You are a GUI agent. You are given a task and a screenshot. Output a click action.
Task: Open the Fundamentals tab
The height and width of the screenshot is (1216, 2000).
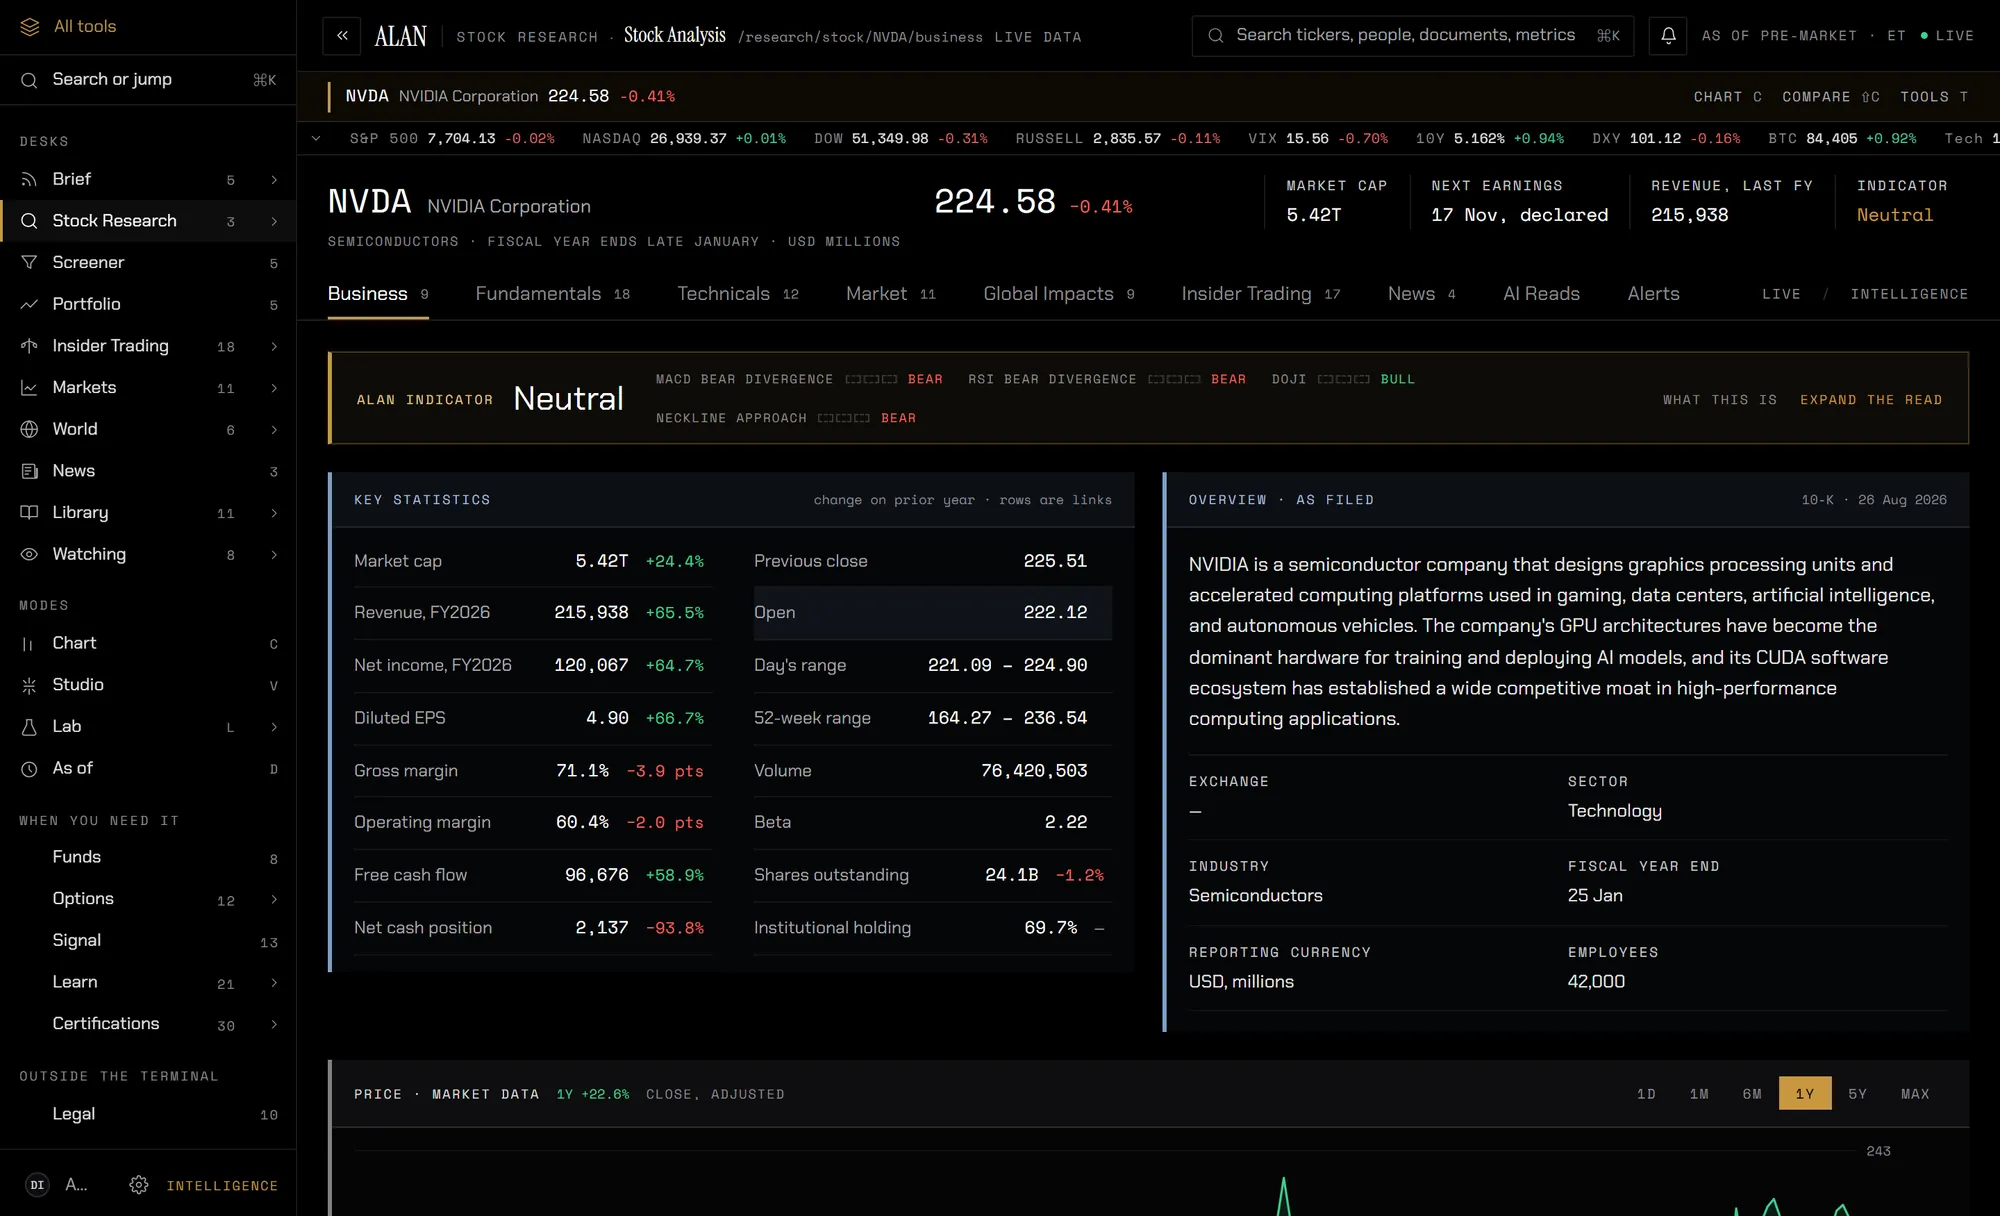pyautogui.click(x=552, y=294)
